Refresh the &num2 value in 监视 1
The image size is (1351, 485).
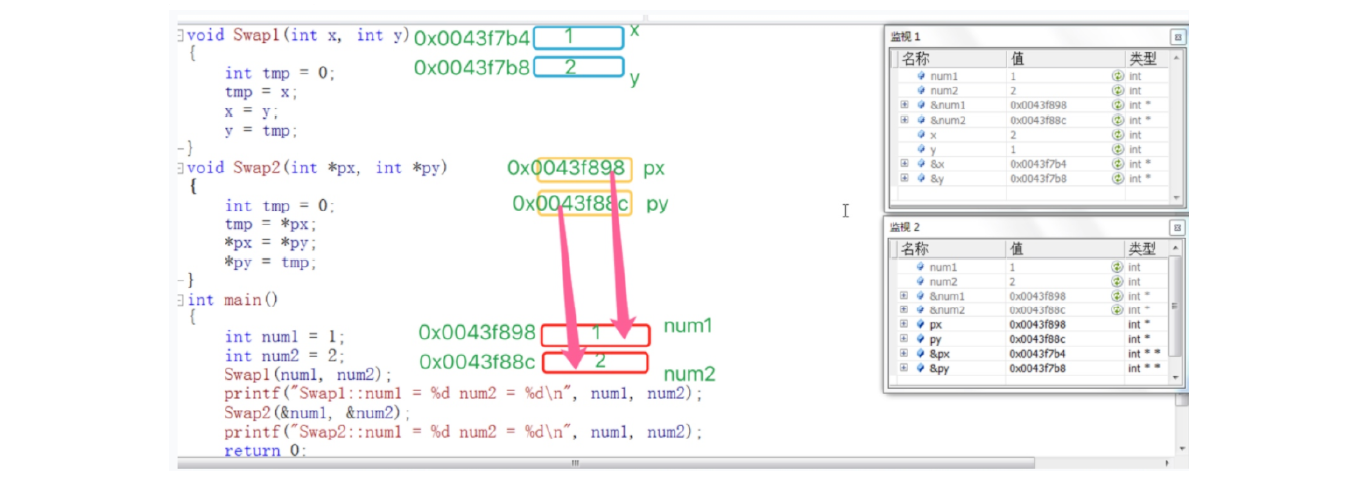(x=1117, y=120)
